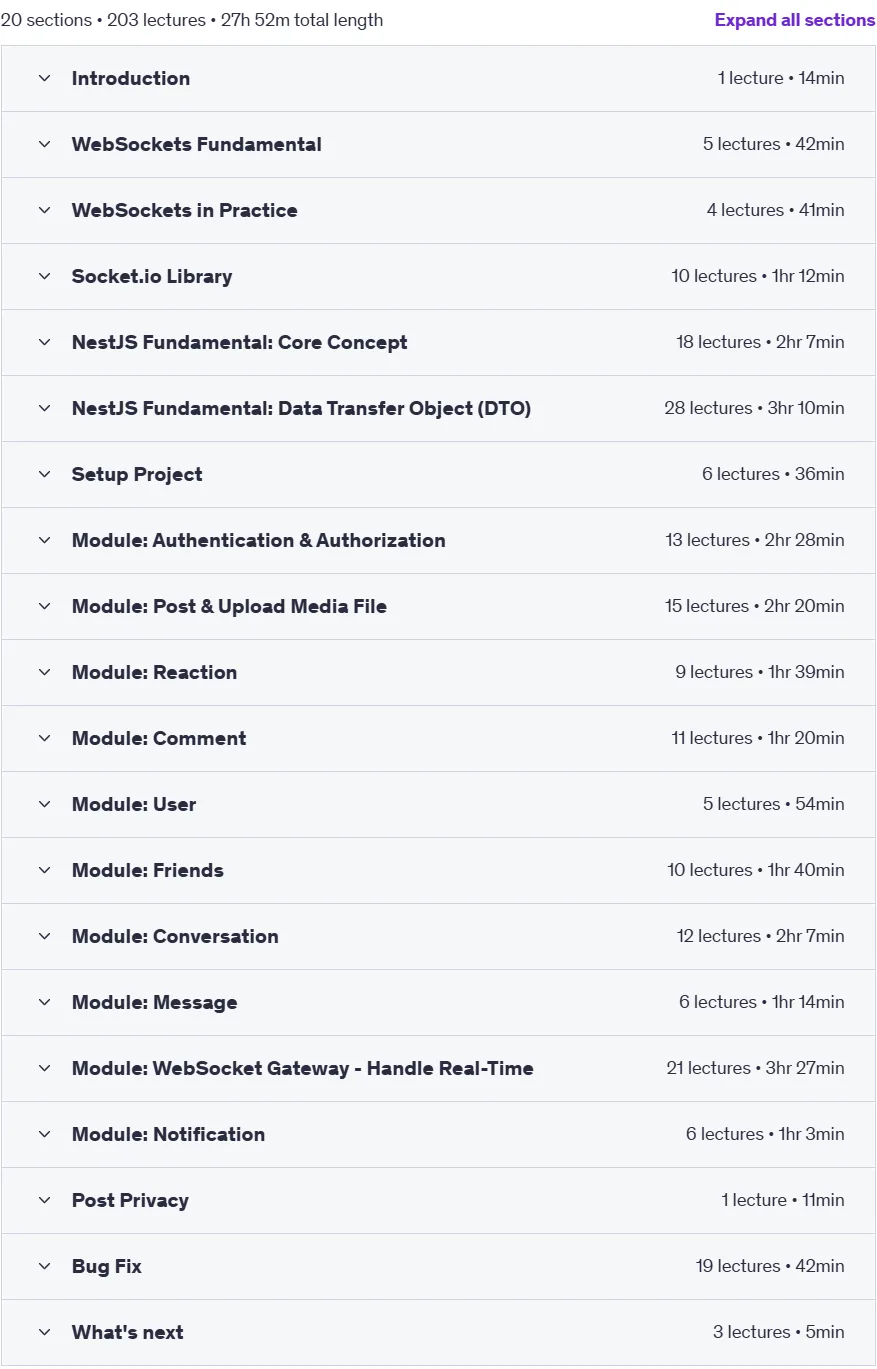Viewport: 877px width, 1369px height.
Task: Expand NestJS Fundamental: Core Concept section
Action: [438, 342]
